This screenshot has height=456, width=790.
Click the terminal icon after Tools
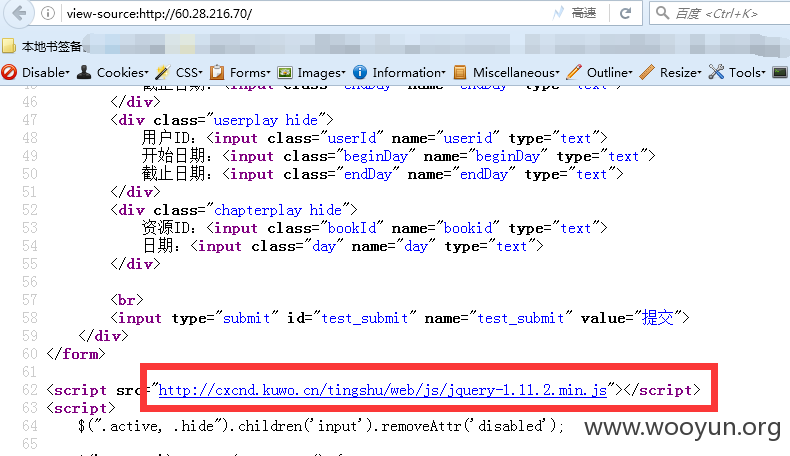point(780,73)
